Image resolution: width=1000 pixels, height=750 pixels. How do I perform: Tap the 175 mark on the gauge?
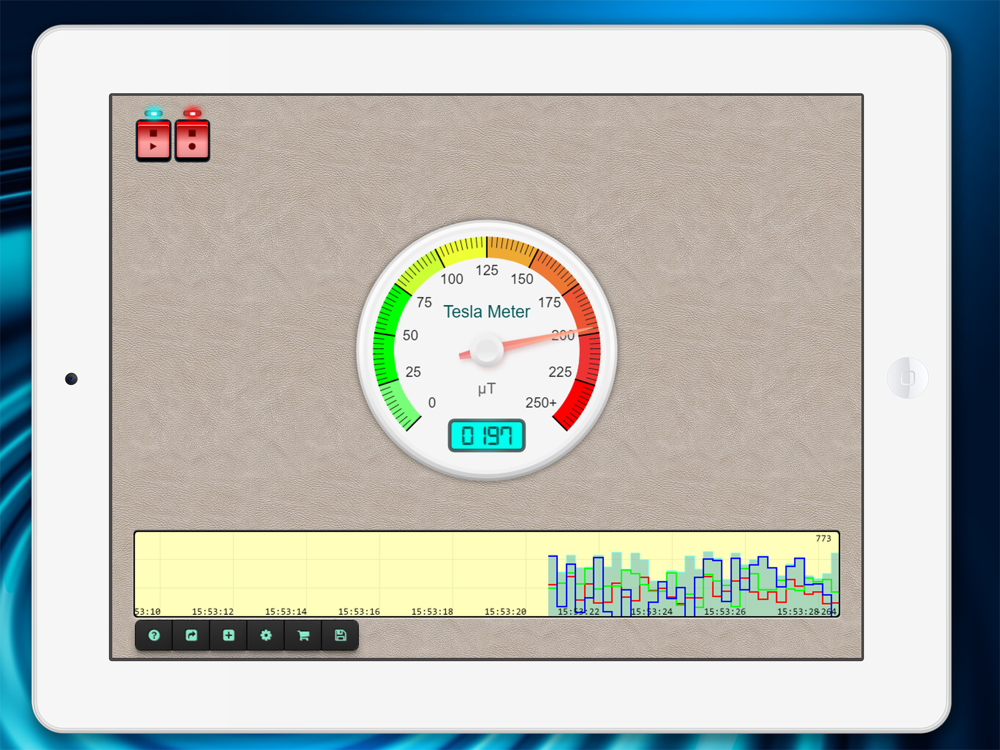[549, 302]
